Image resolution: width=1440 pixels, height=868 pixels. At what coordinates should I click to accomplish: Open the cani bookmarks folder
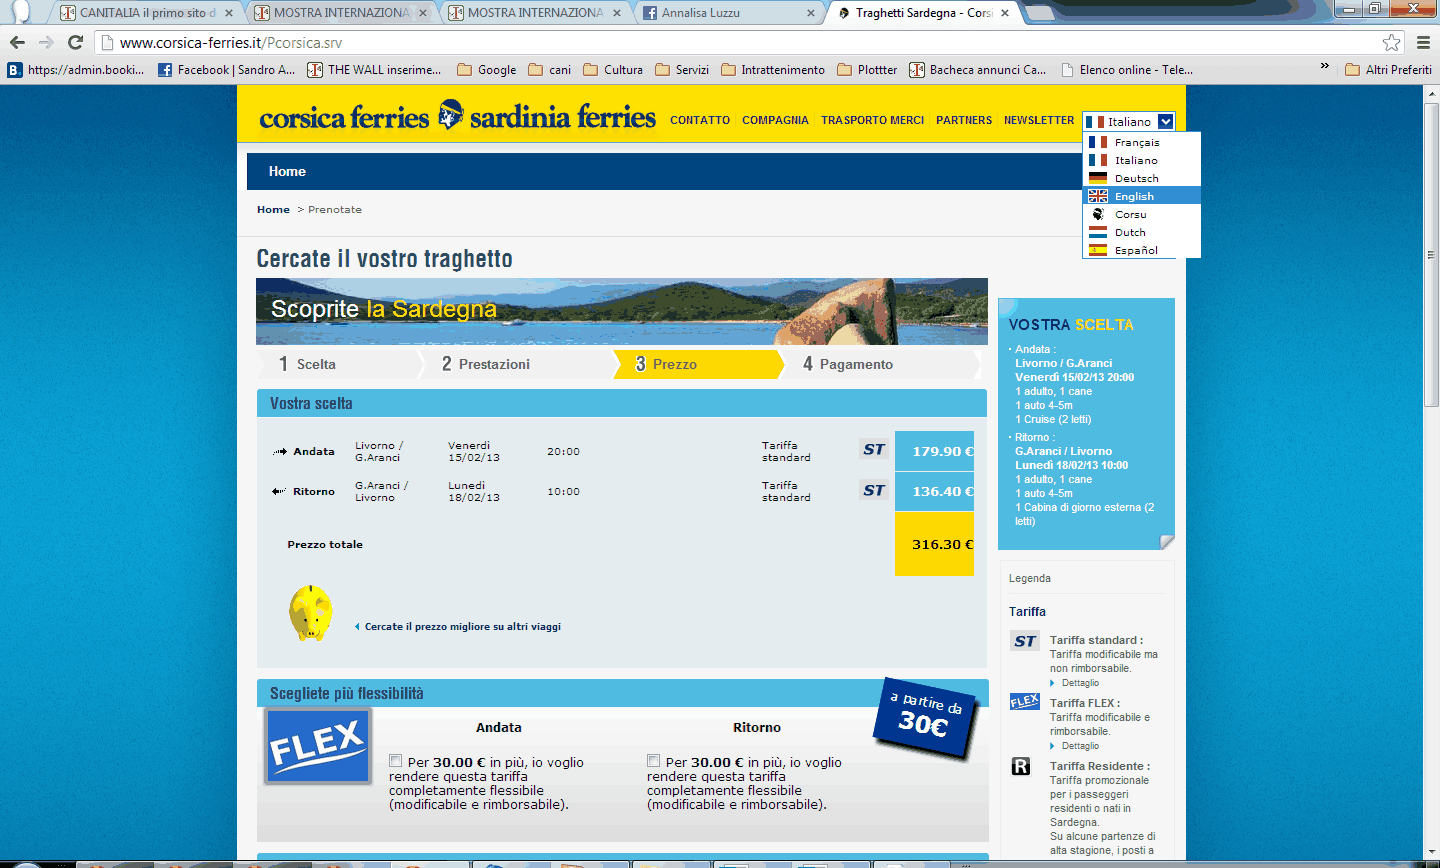coord(550,69)
